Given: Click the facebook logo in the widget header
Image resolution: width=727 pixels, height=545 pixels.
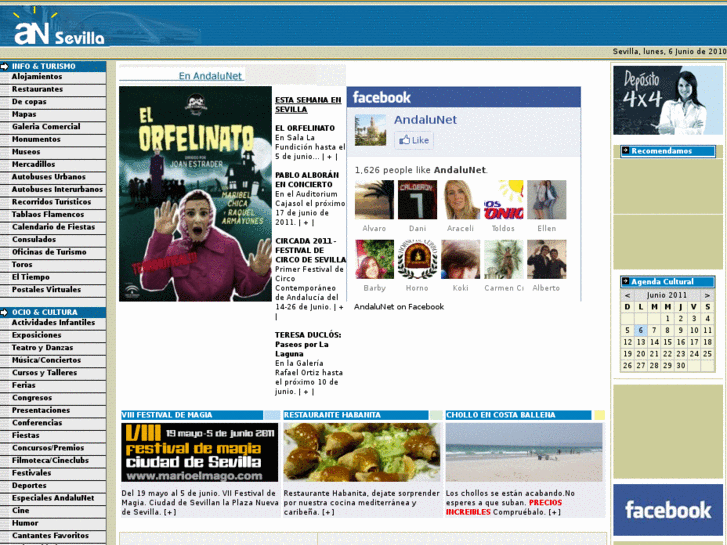Looking at the screenshot, I should point(382,97).
